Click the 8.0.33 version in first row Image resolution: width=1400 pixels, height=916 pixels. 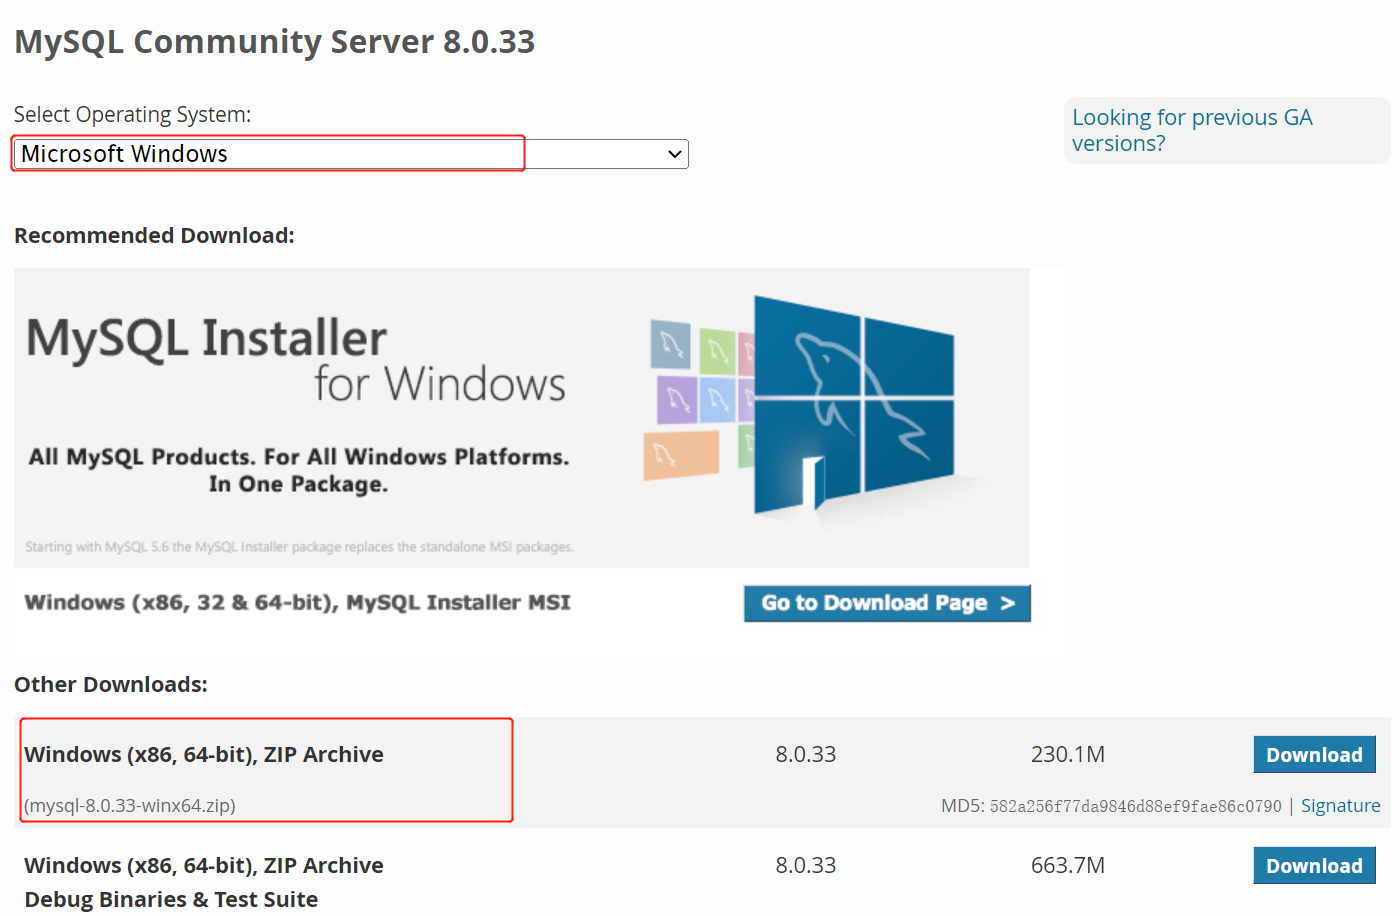(x=806, y=754)
